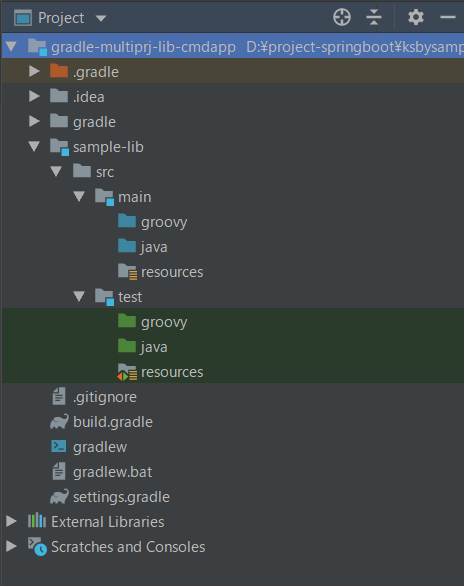Image resolution: width=464 pixels, height=586 pixels.
Task: Click the Collapse All icon
Action: pos(374,17)
